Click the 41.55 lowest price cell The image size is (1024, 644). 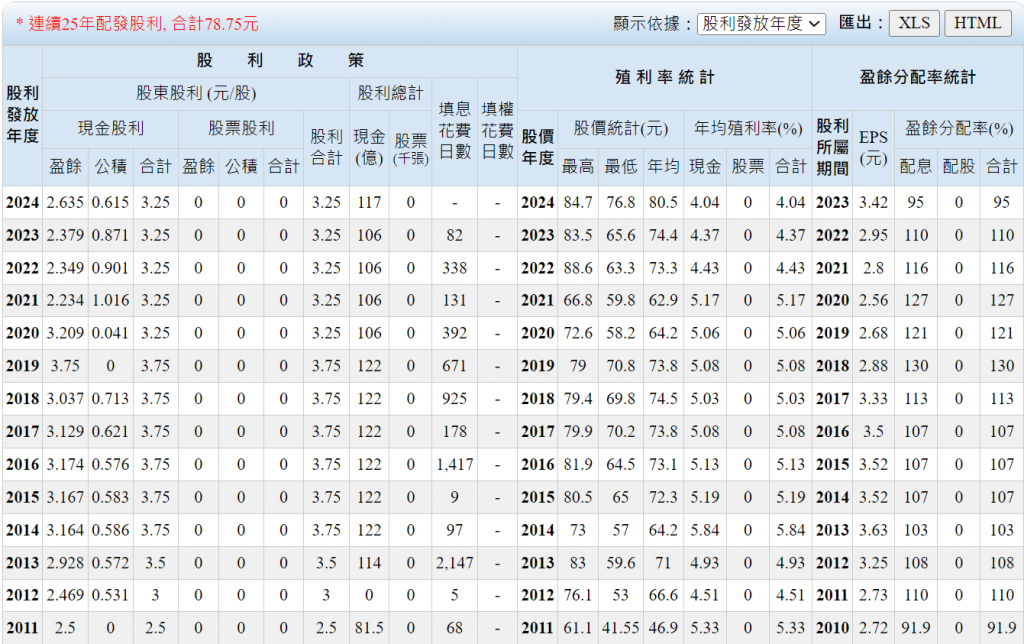tap(620, 628)
